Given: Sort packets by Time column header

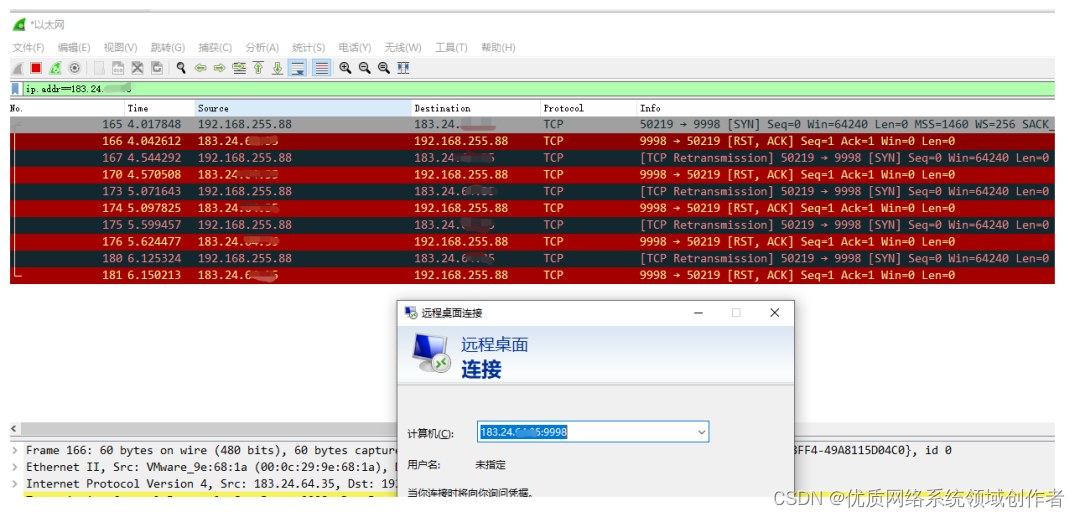Looking at the screenshot, I should click(160, 108).
